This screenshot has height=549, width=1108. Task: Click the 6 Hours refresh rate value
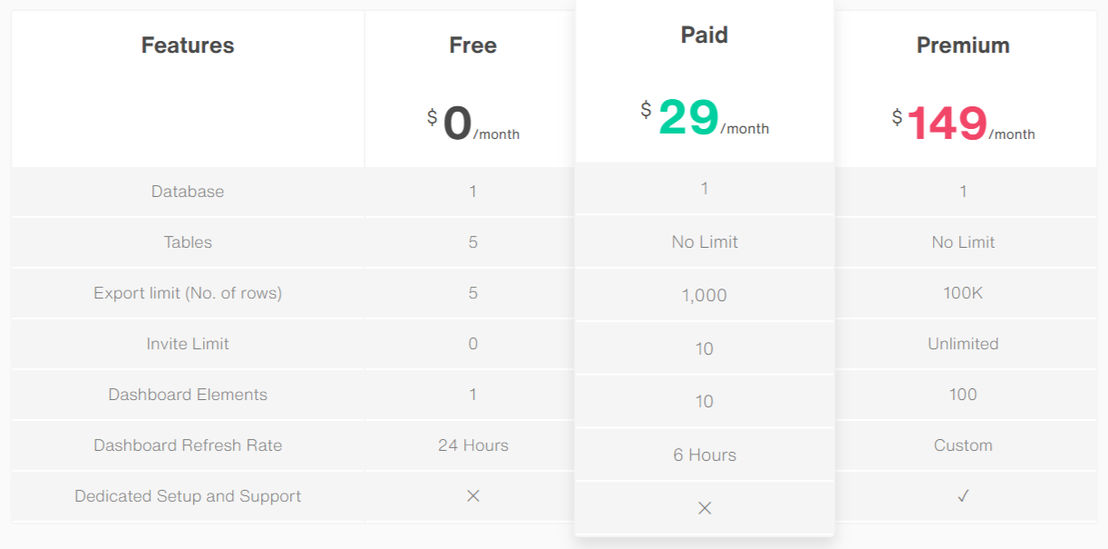point(705,455)
